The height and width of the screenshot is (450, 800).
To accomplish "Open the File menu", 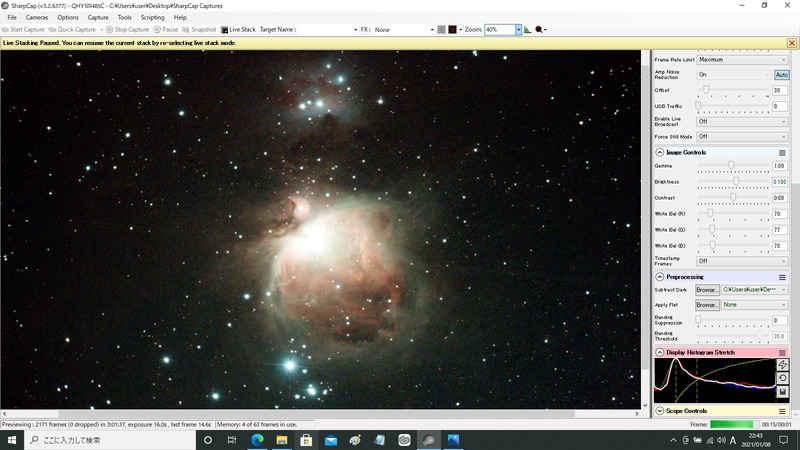I will tap(12, 17).
